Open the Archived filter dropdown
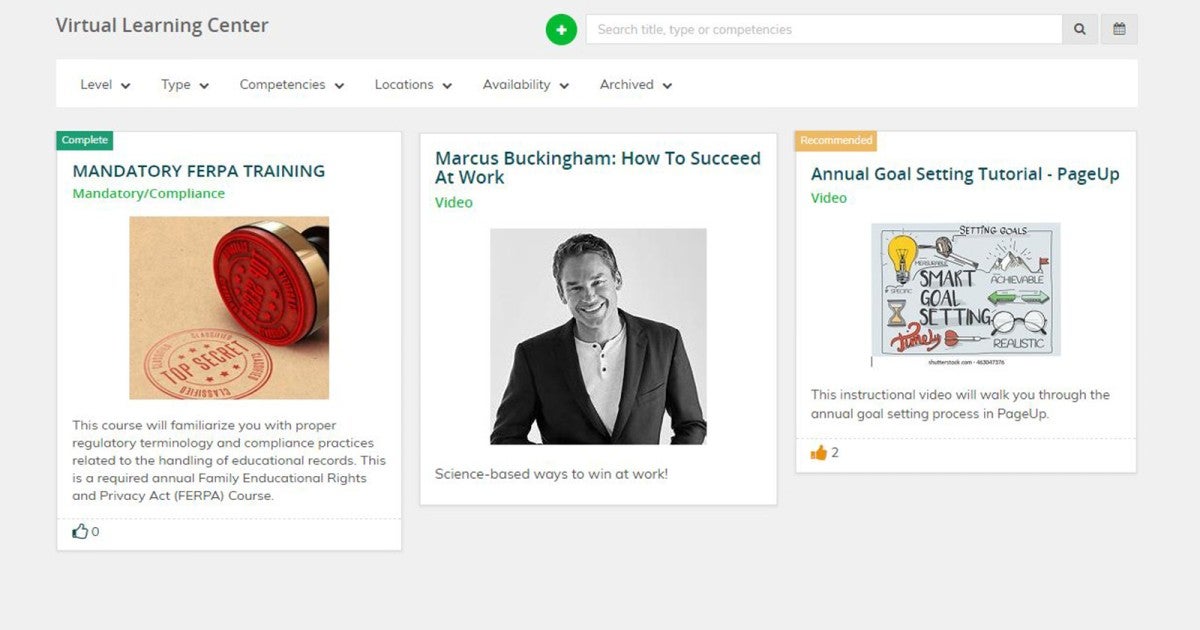Image resolution: width=1200 pixels, height=630 pixels. (635, 85)
